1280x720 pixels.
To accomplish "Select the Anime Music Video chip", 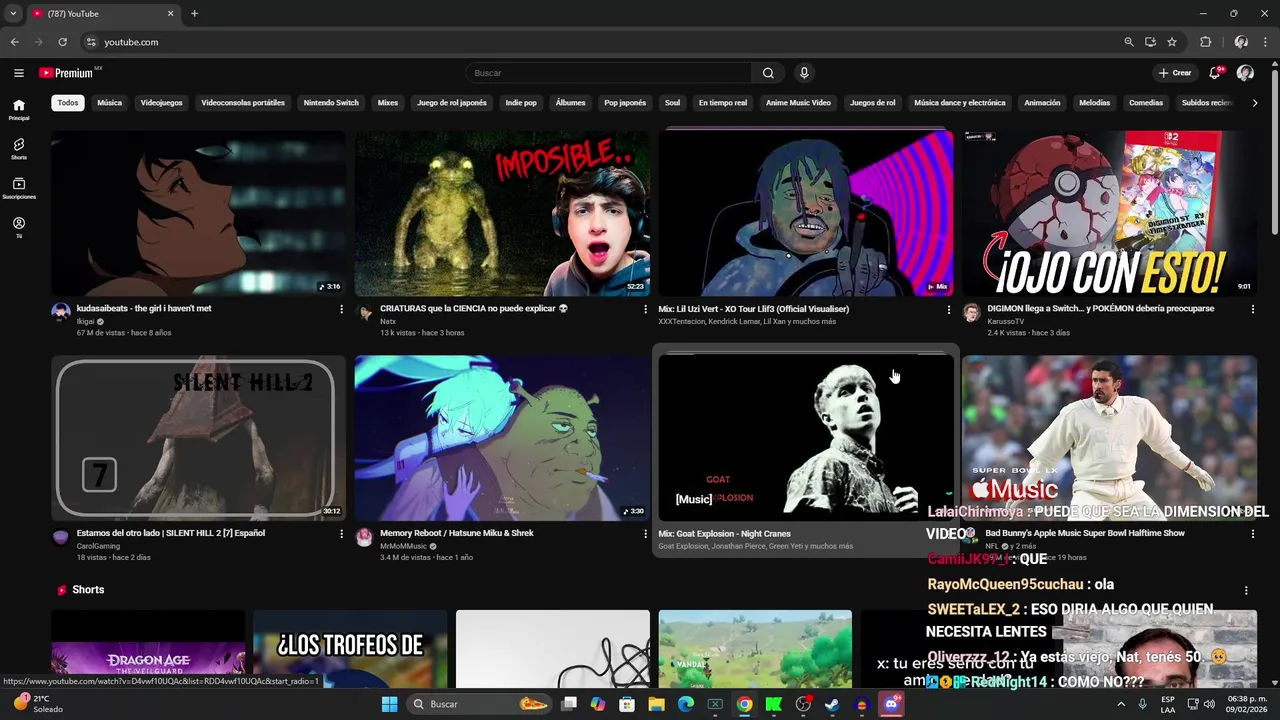I will [798, 103].
